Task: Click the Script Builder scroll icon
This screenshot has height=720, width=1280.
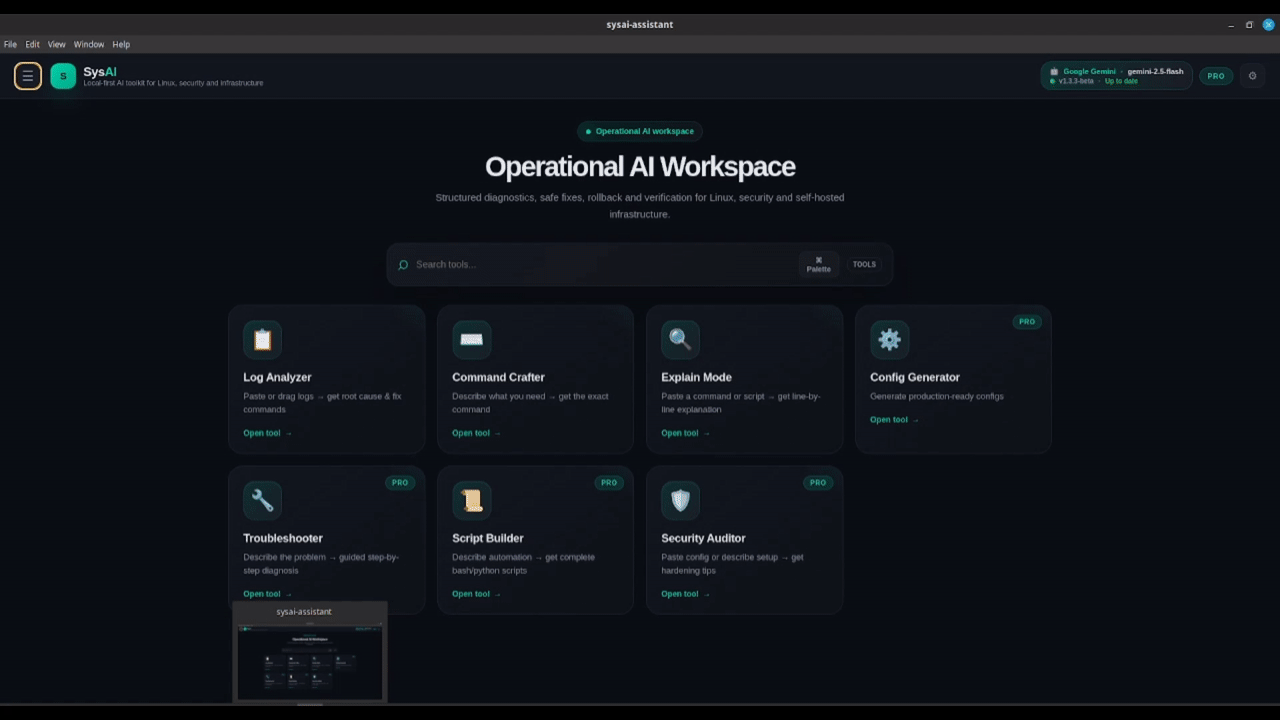Action: pyautogui.click(x=471, y=501)
